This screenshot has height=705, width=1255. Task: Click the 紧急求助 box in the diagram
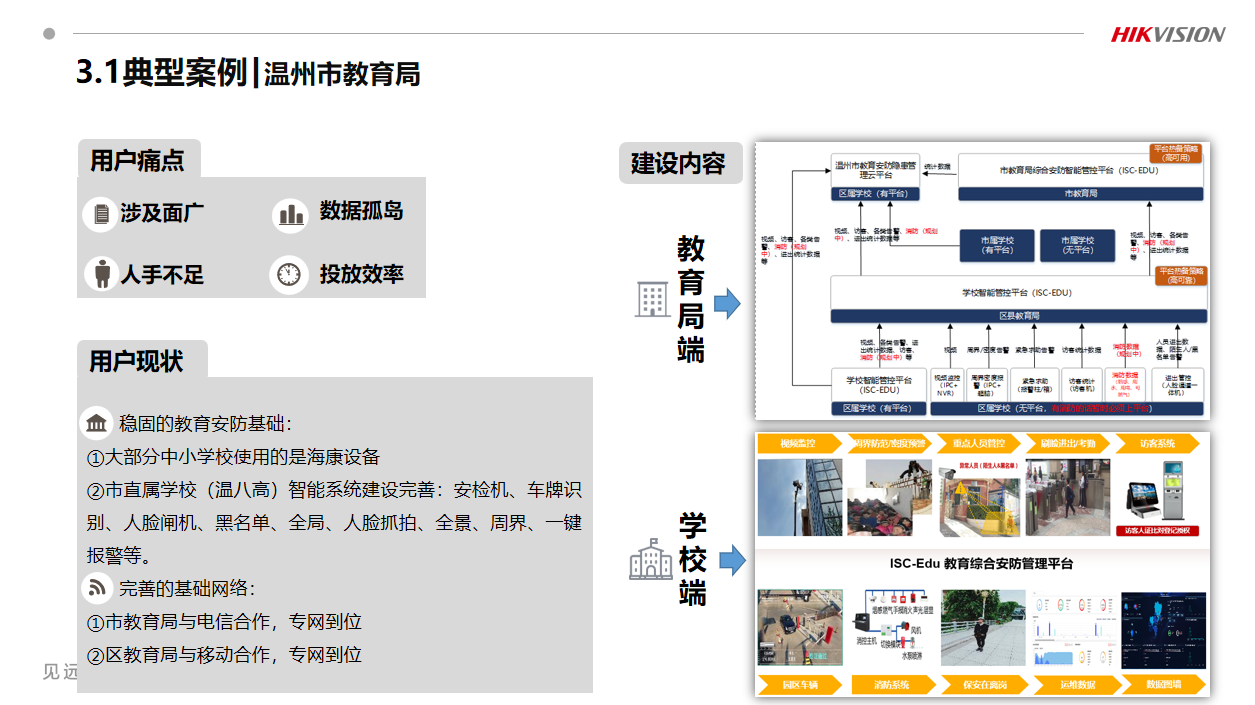[x=1034, y=386]
